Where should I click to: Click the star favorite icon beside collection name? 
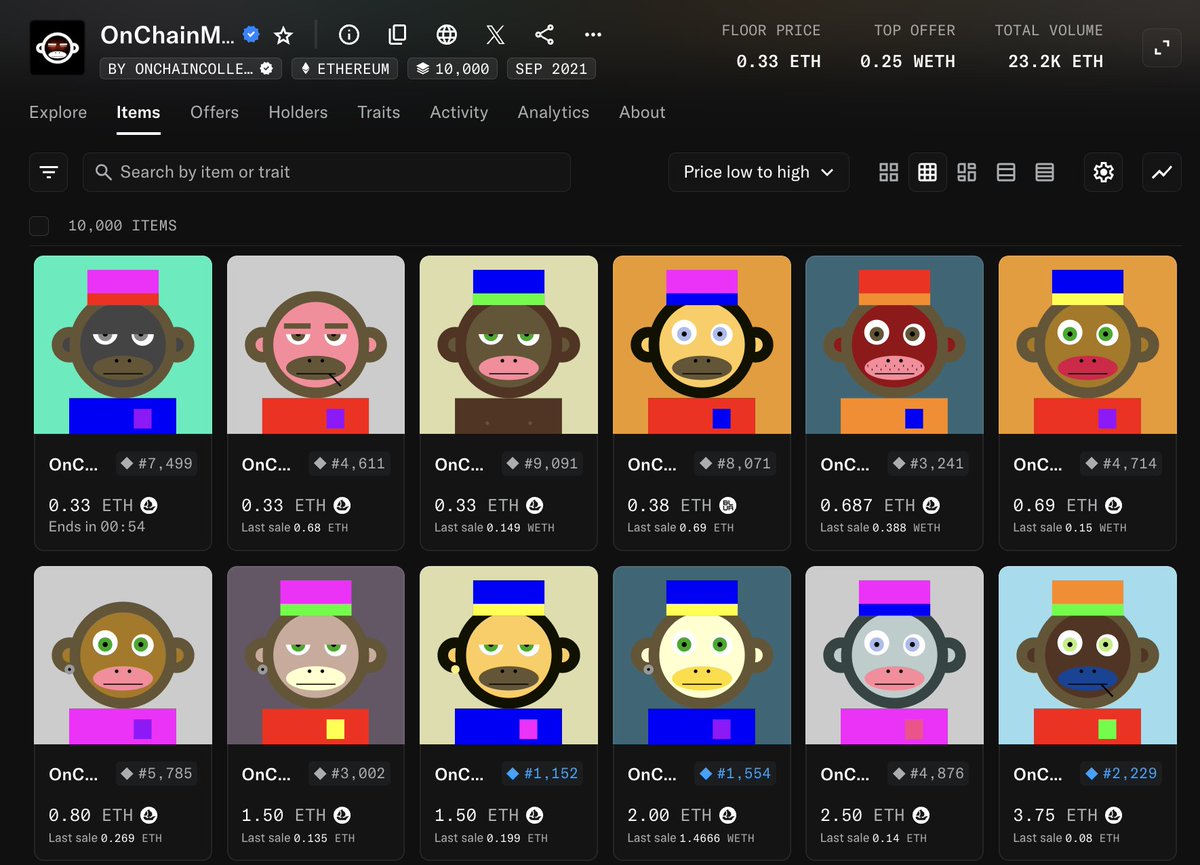[x=283, y=35]
